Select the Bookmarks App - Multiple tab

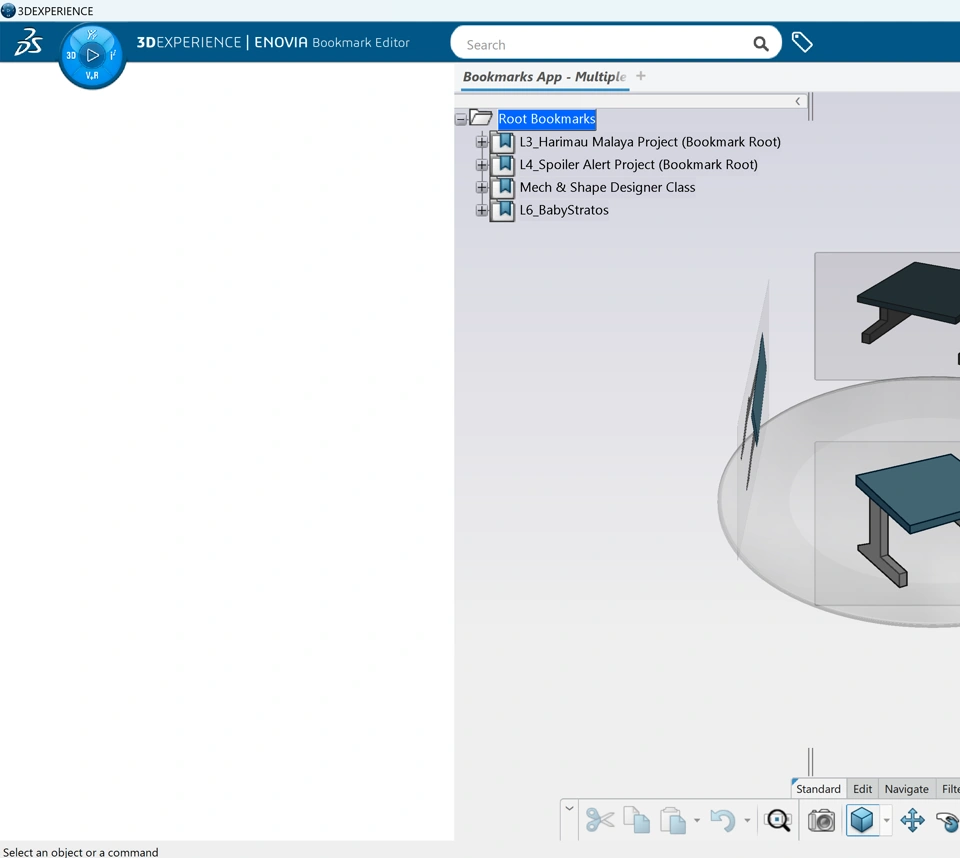click(x=544, y=77)
